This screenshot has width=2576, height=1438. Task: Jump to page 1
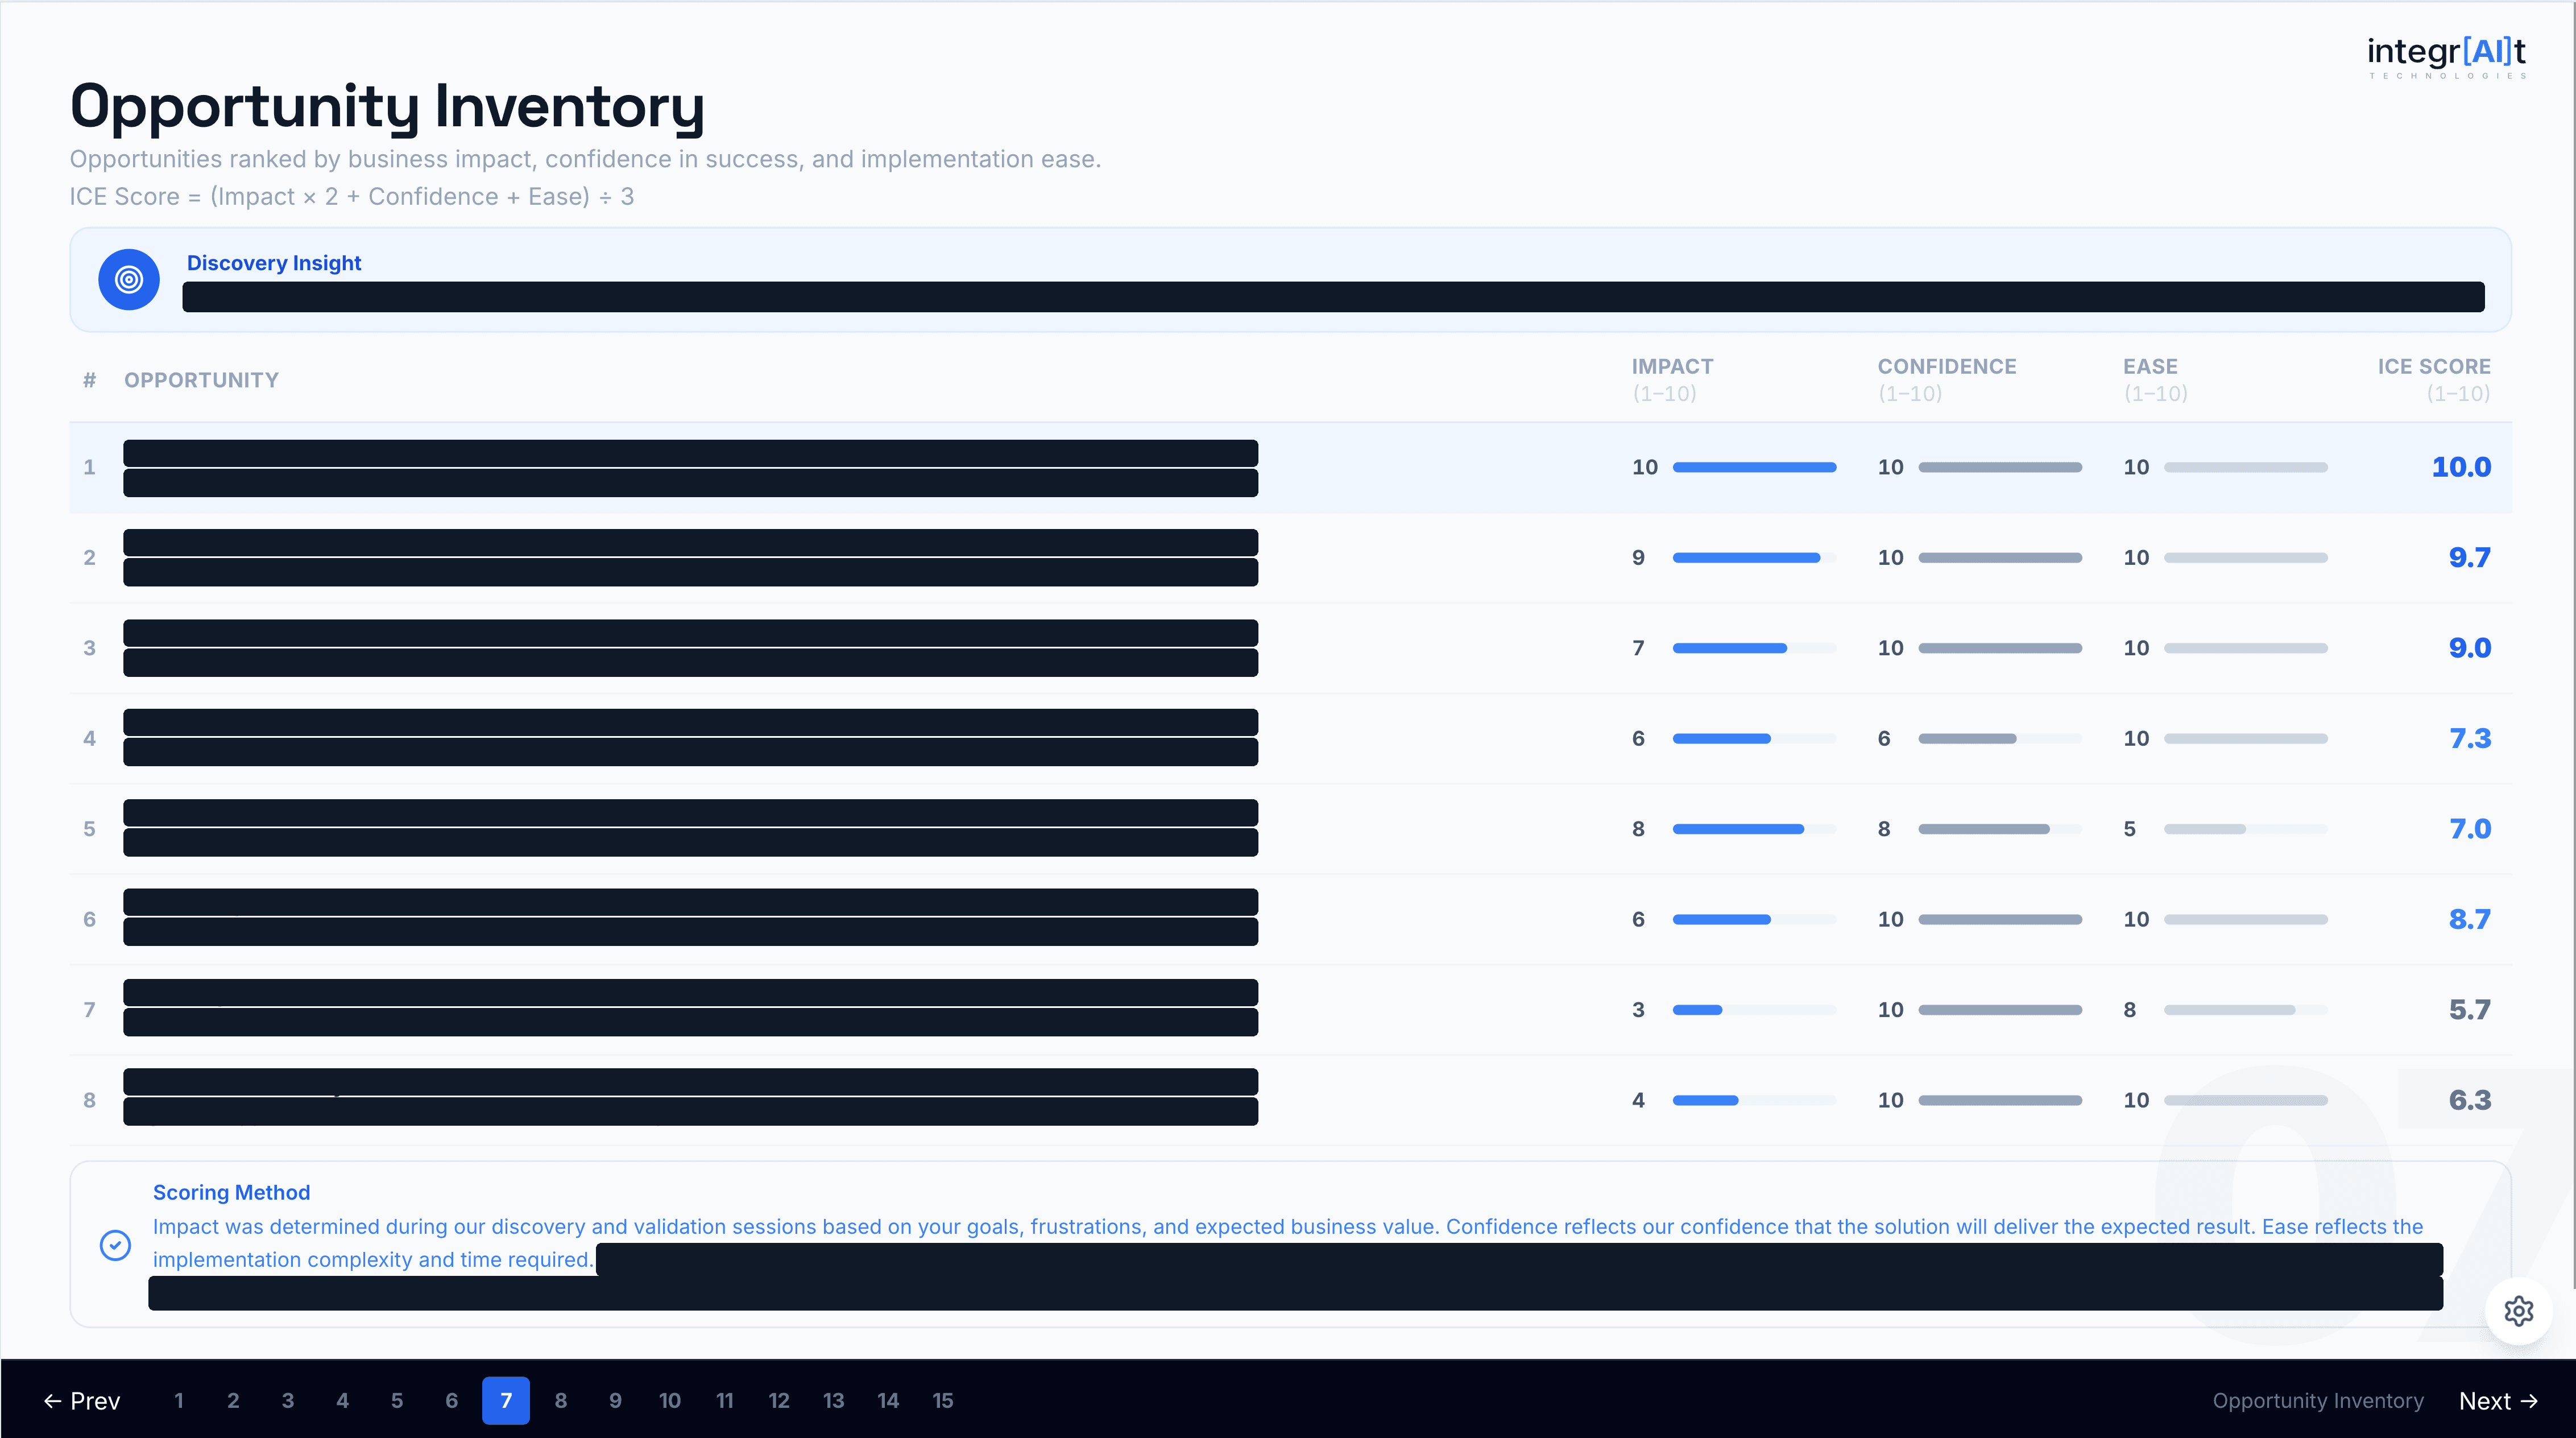(179, 1400)
